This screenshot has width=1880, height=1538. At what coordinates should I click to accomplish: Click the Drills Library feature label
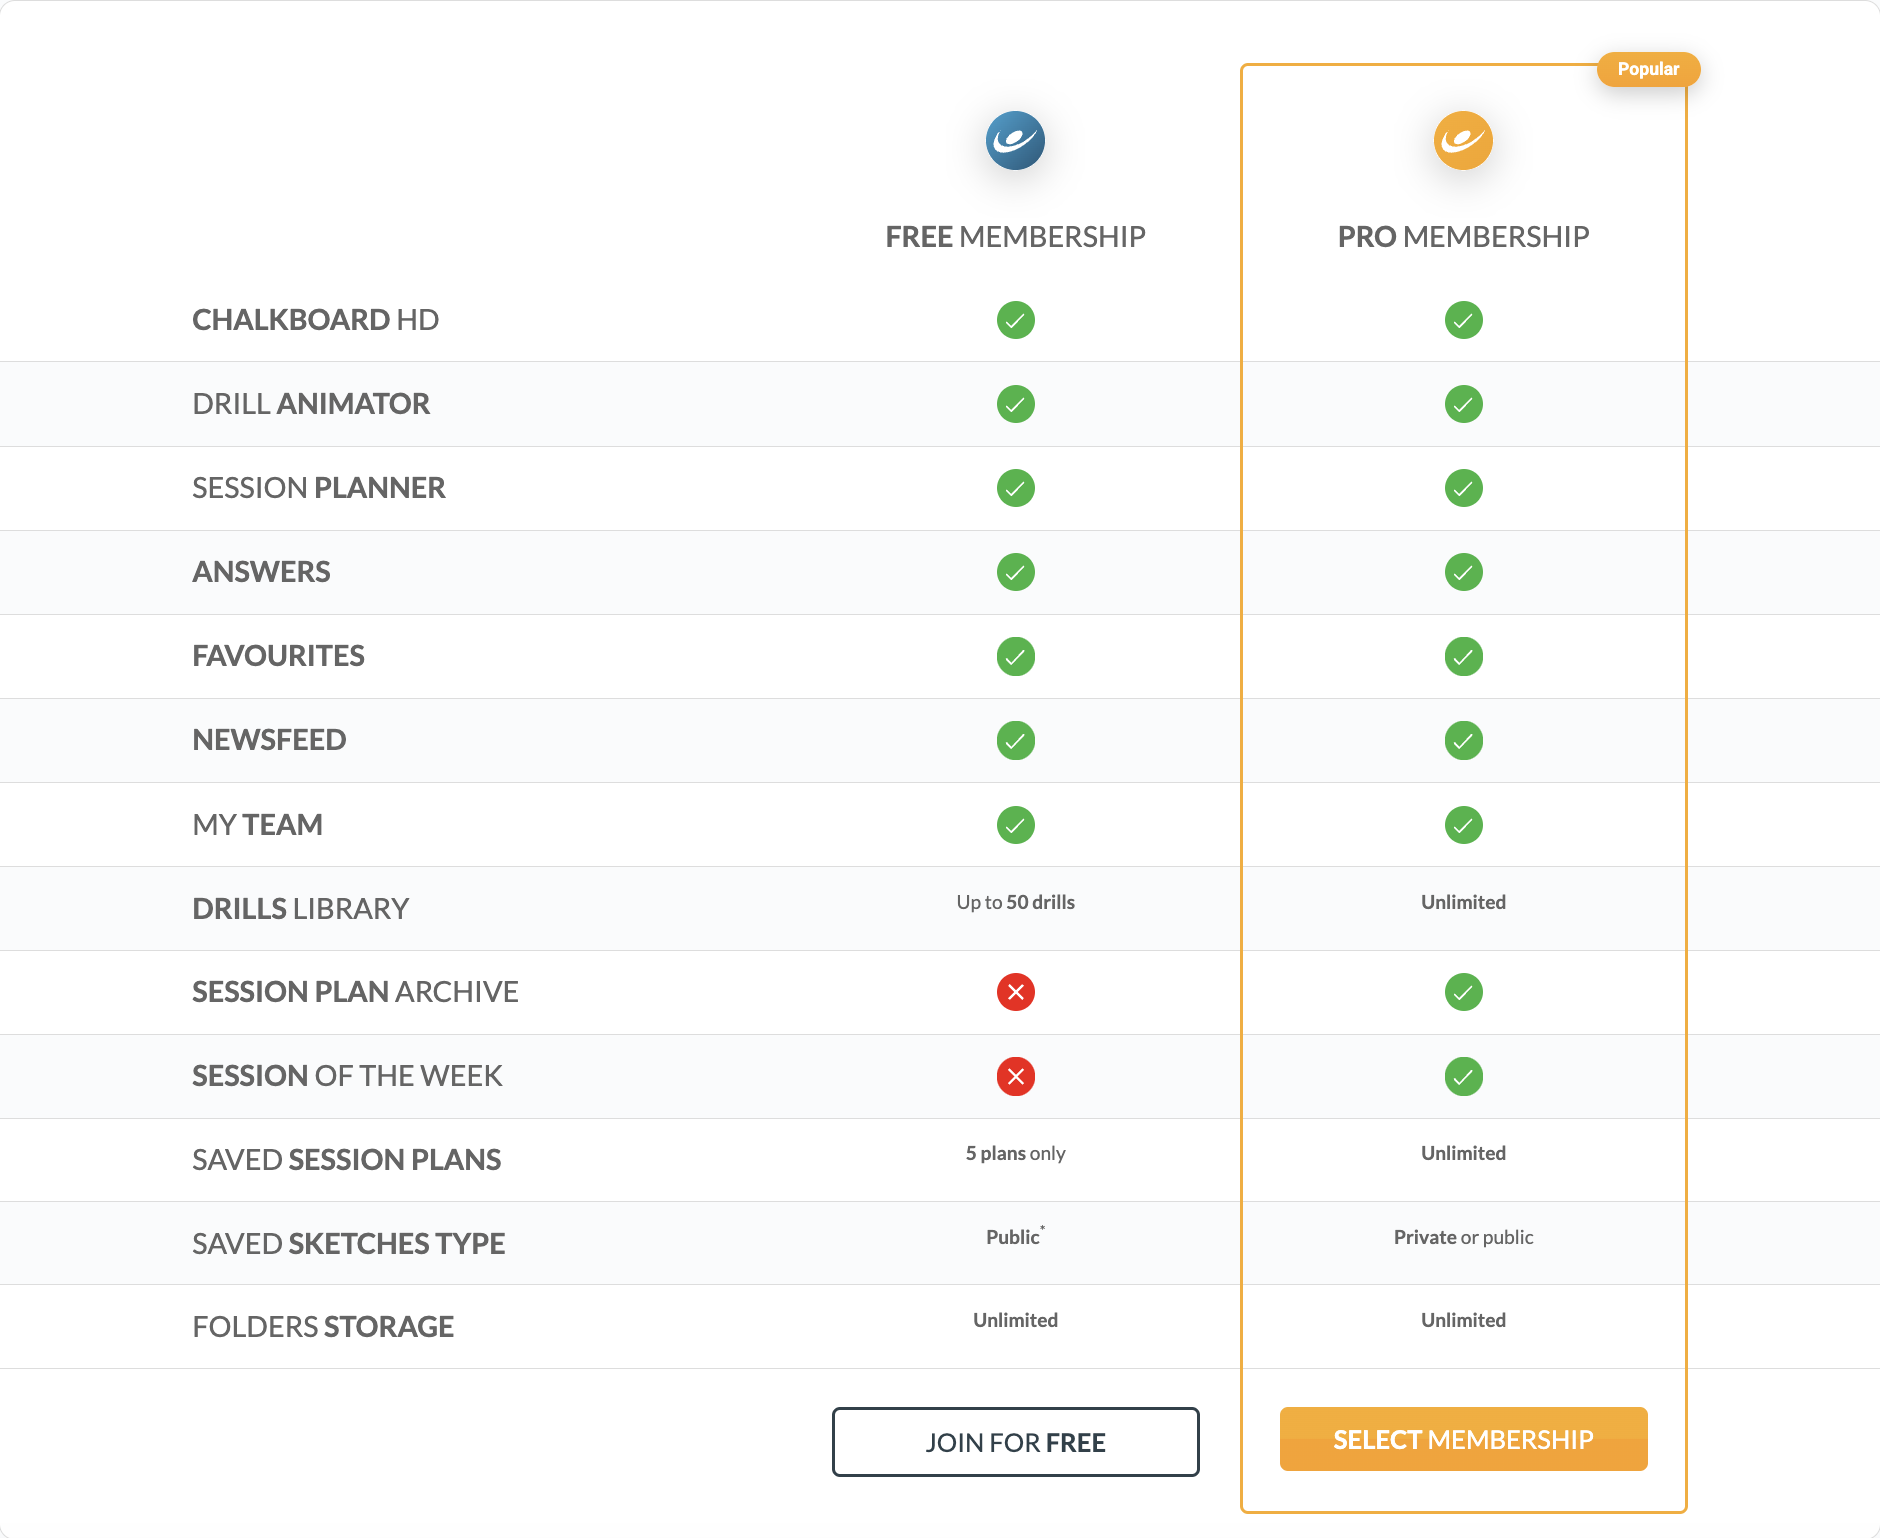pos(300,908)
